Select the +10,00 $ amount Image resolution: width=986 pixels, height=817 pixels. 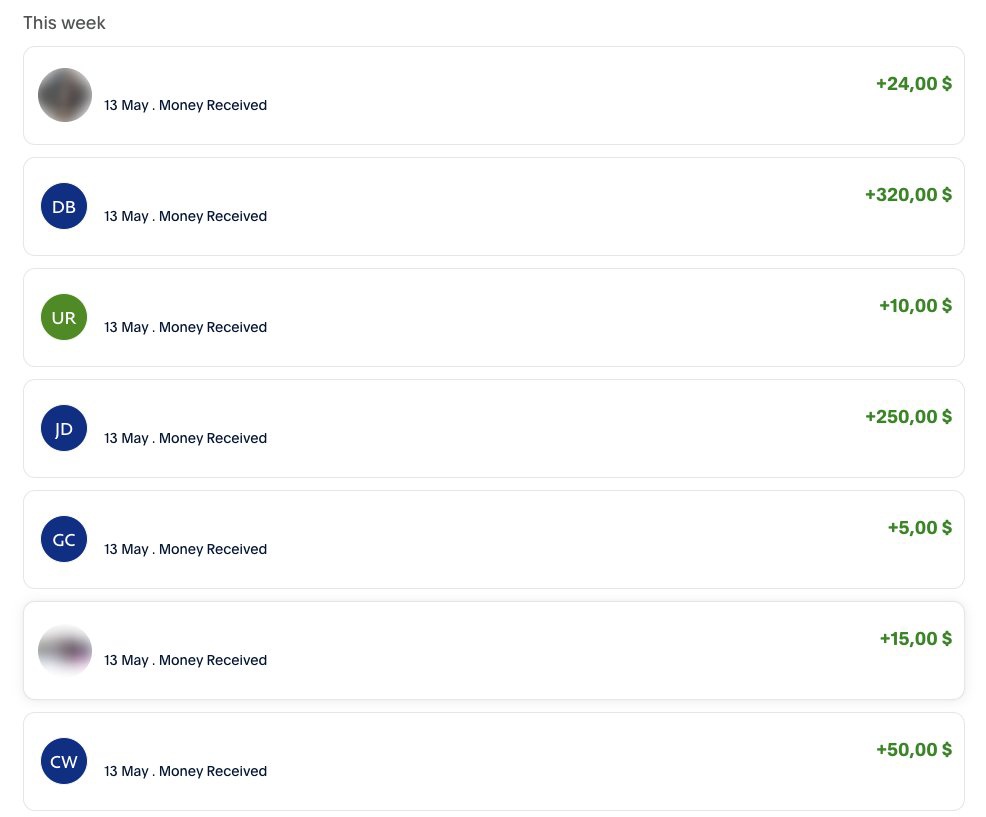(x=915, y=306)
